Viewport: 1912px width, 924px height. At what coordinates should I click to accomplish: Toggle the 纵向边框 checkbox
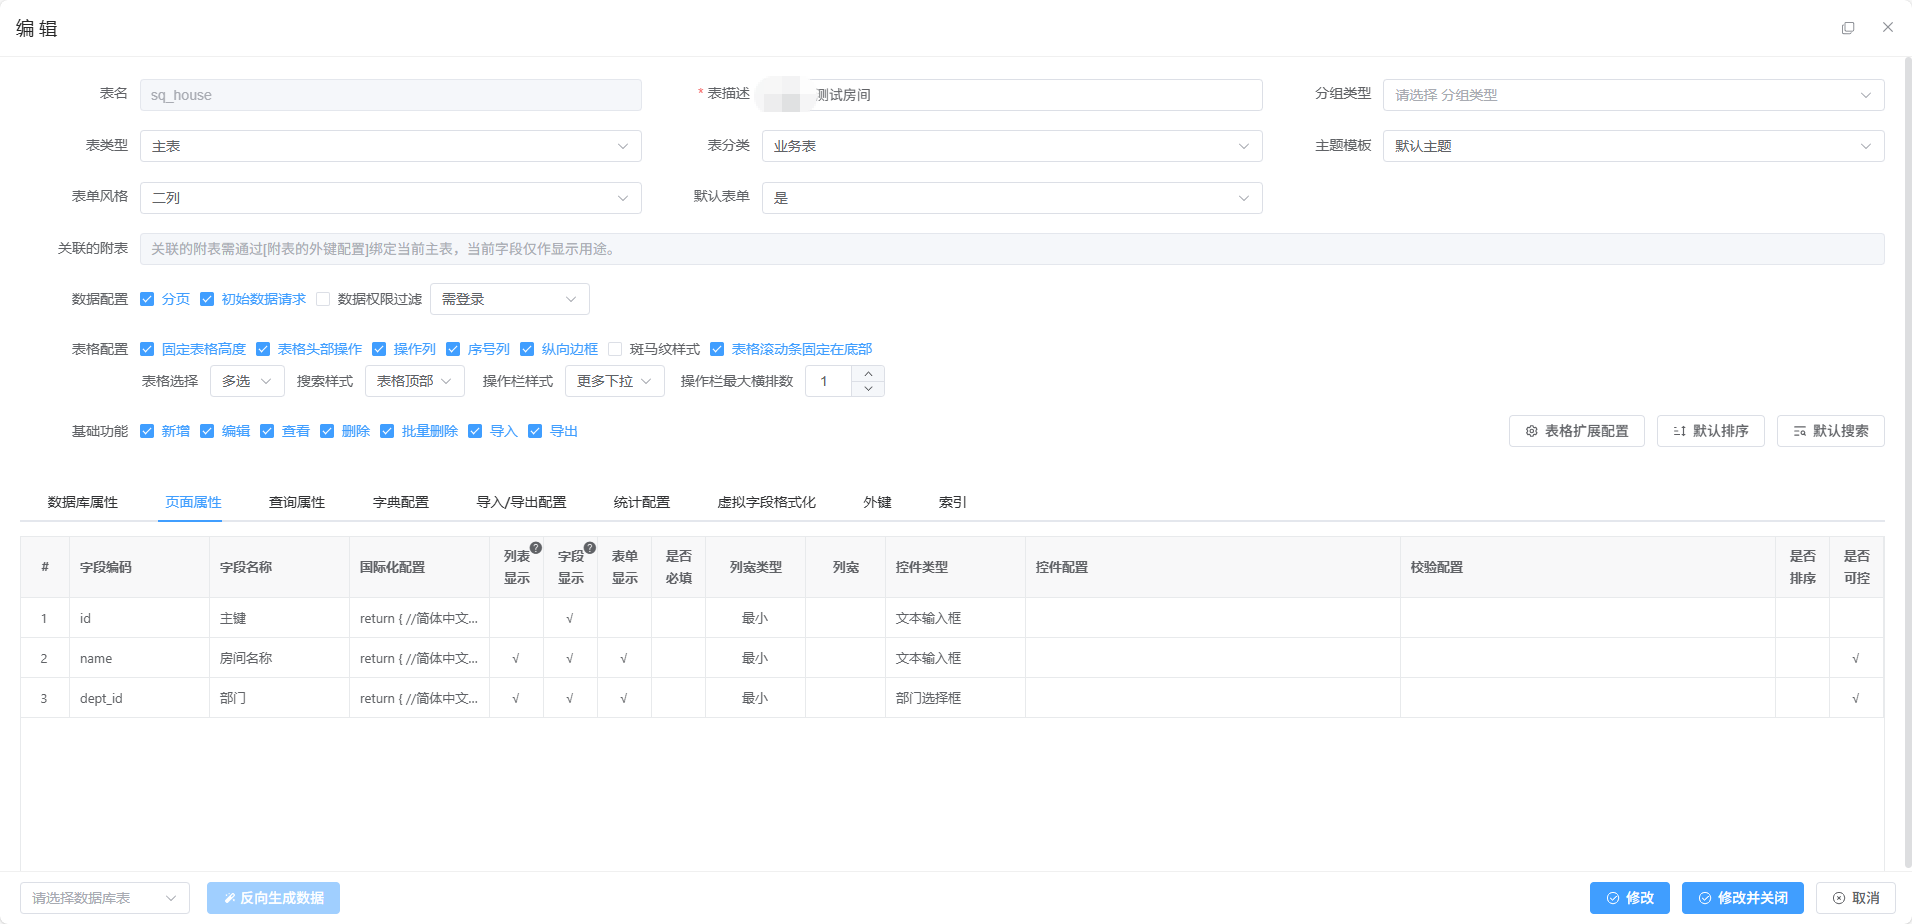(x=527, y=349)
